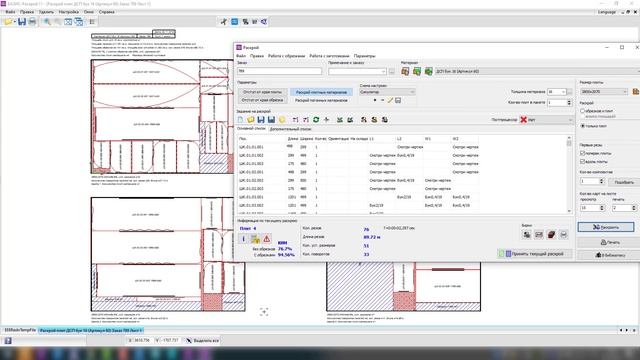The height and width of the screenshot is (360, 640).
Task: First material selection icon beside Материал
Action: point(405,71)
